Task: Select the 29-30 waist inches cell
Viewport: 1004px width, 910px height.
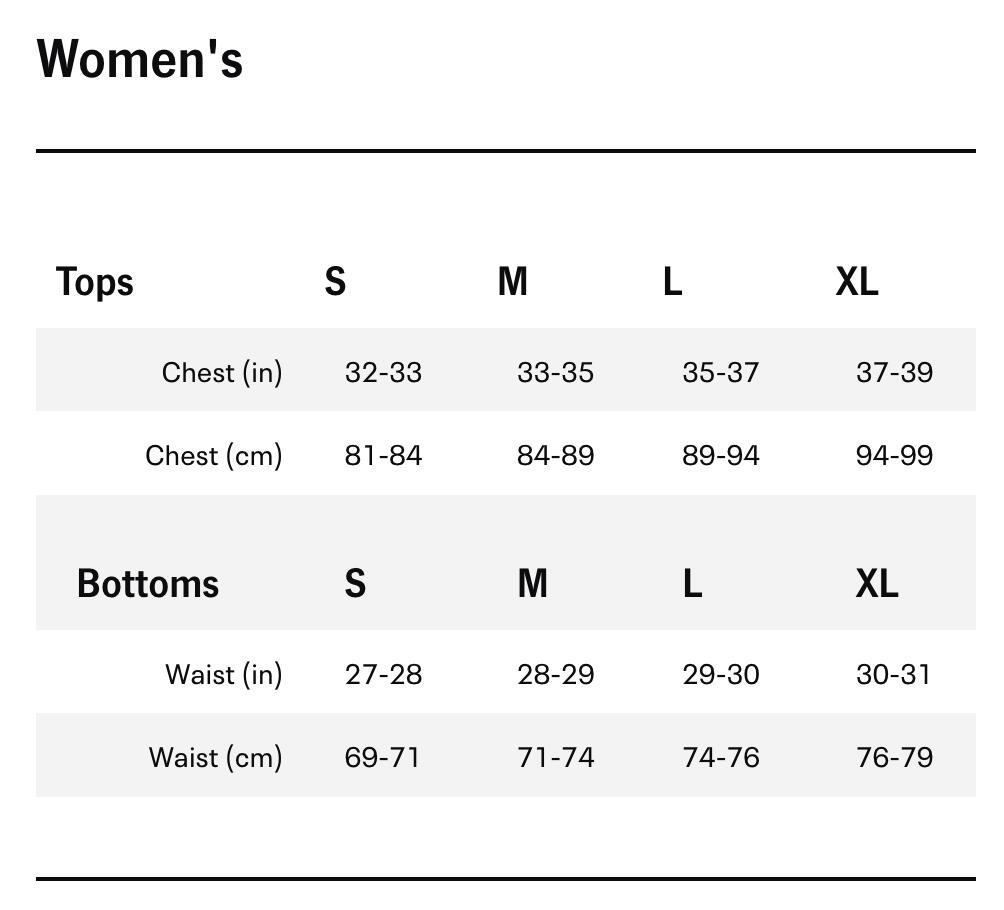Action: tap(721, 674)
